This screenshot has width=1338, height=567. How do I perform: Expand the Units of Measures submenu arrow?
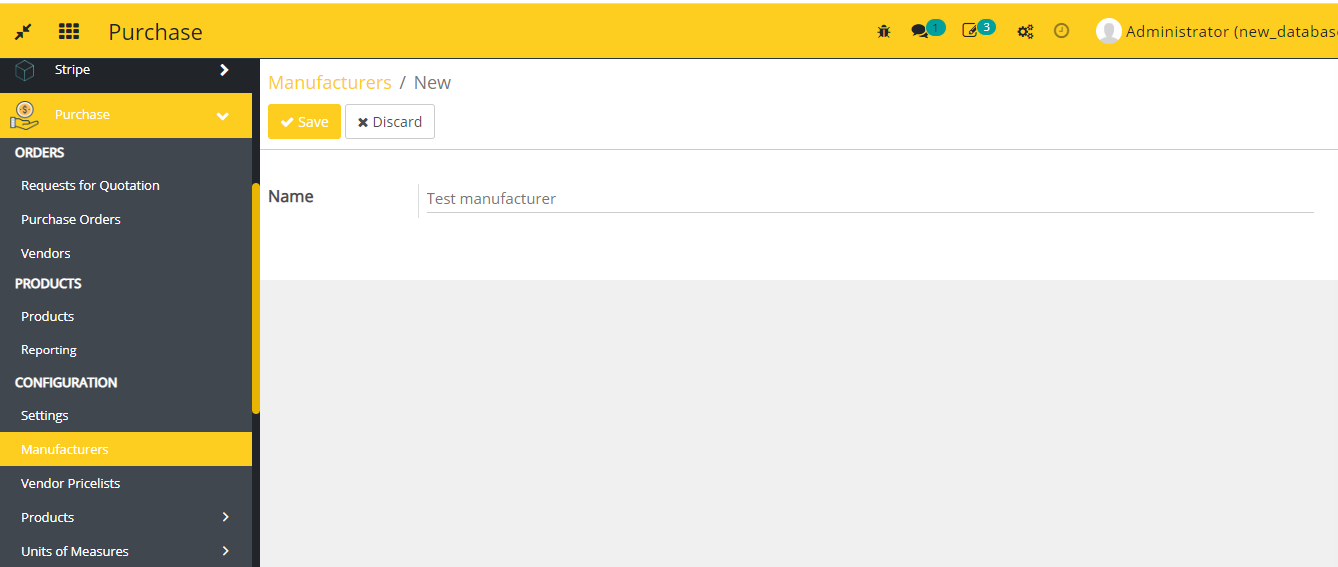pos(225,551)
